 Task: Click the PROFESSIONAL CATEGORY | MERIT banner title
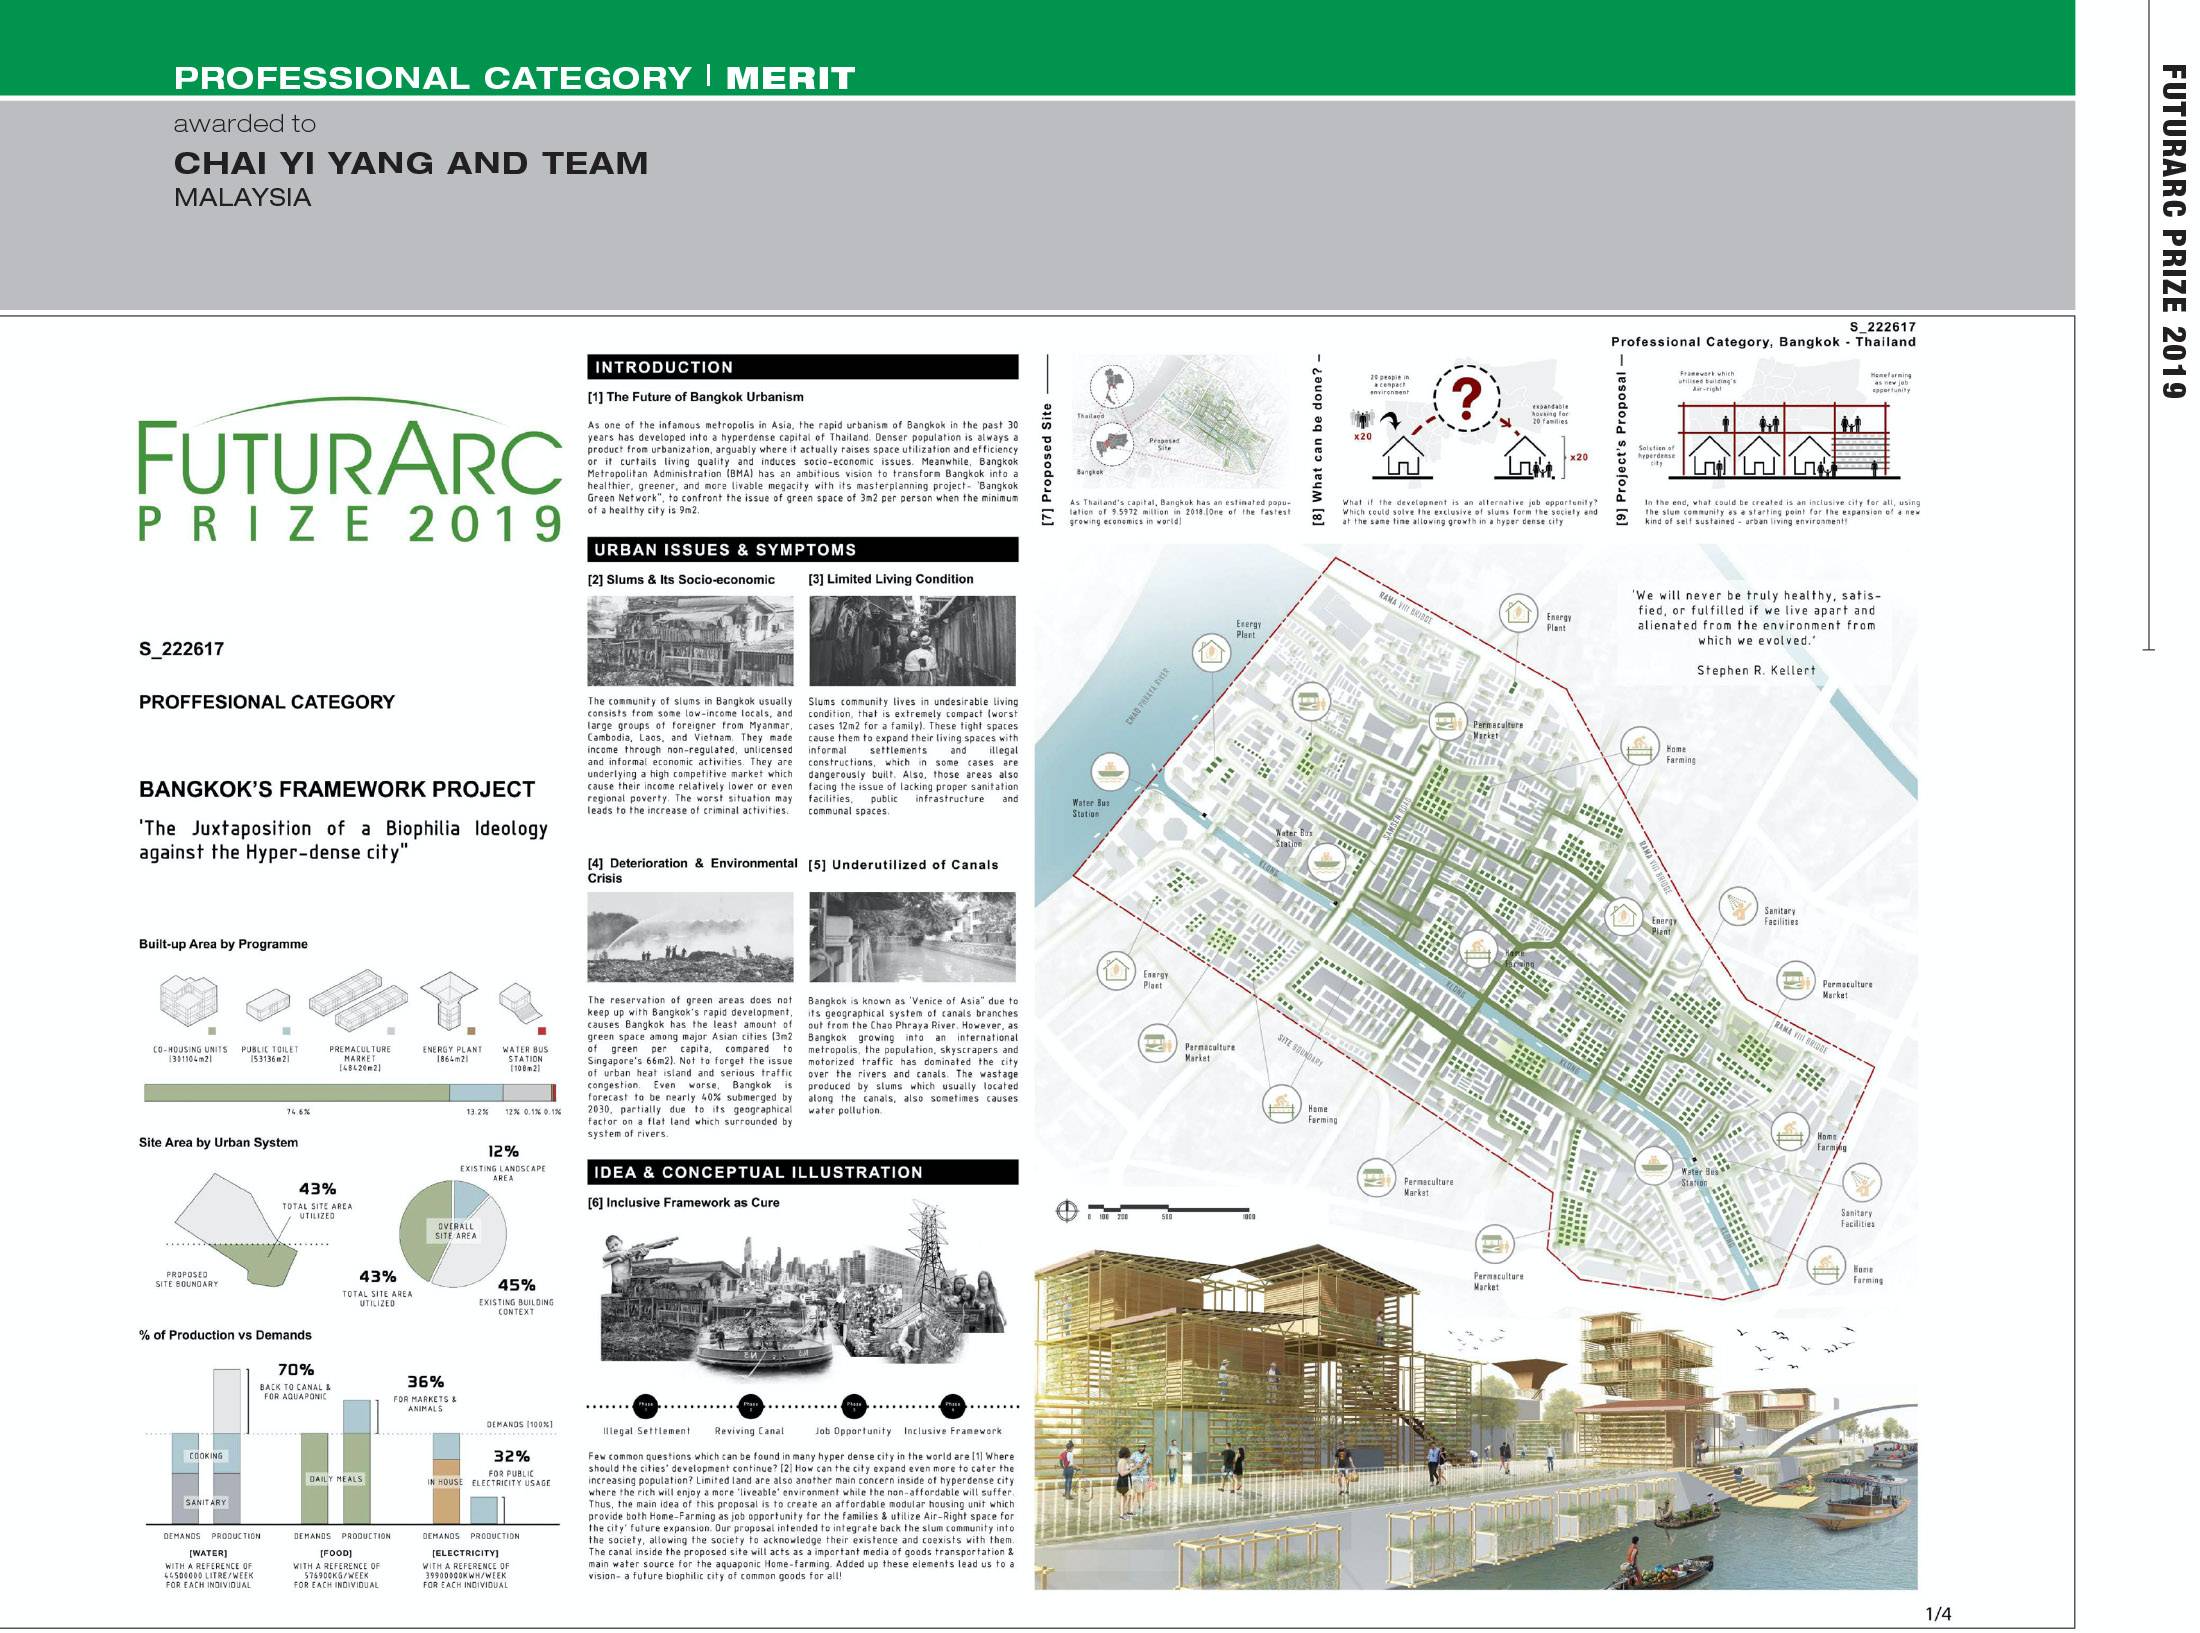(515, 78)
